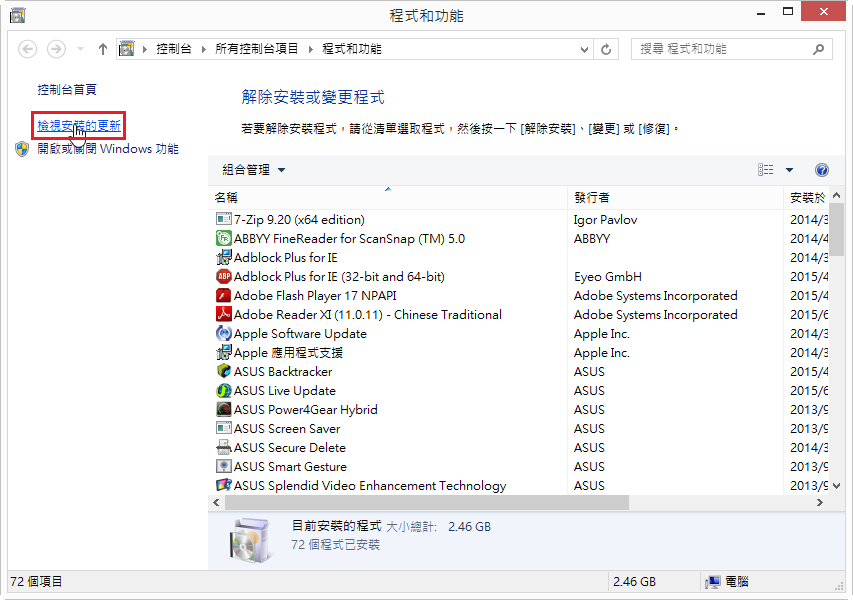Click the installer icon of the plain Adblock Plus for IE row

[223, 257]
